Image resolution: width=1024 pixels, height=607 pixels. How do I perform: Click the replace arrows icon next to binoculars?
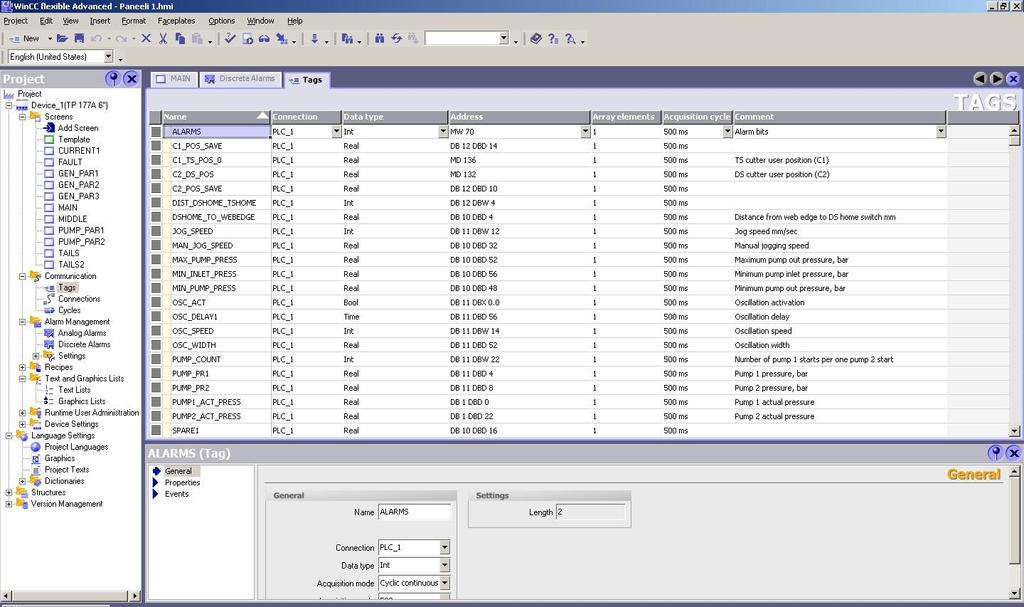(396, 39)
